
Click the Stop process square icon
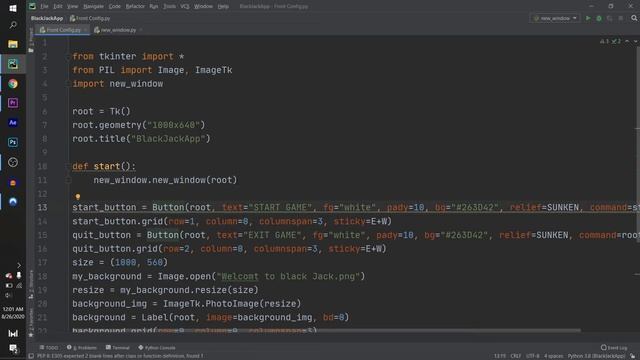(620, 18)
